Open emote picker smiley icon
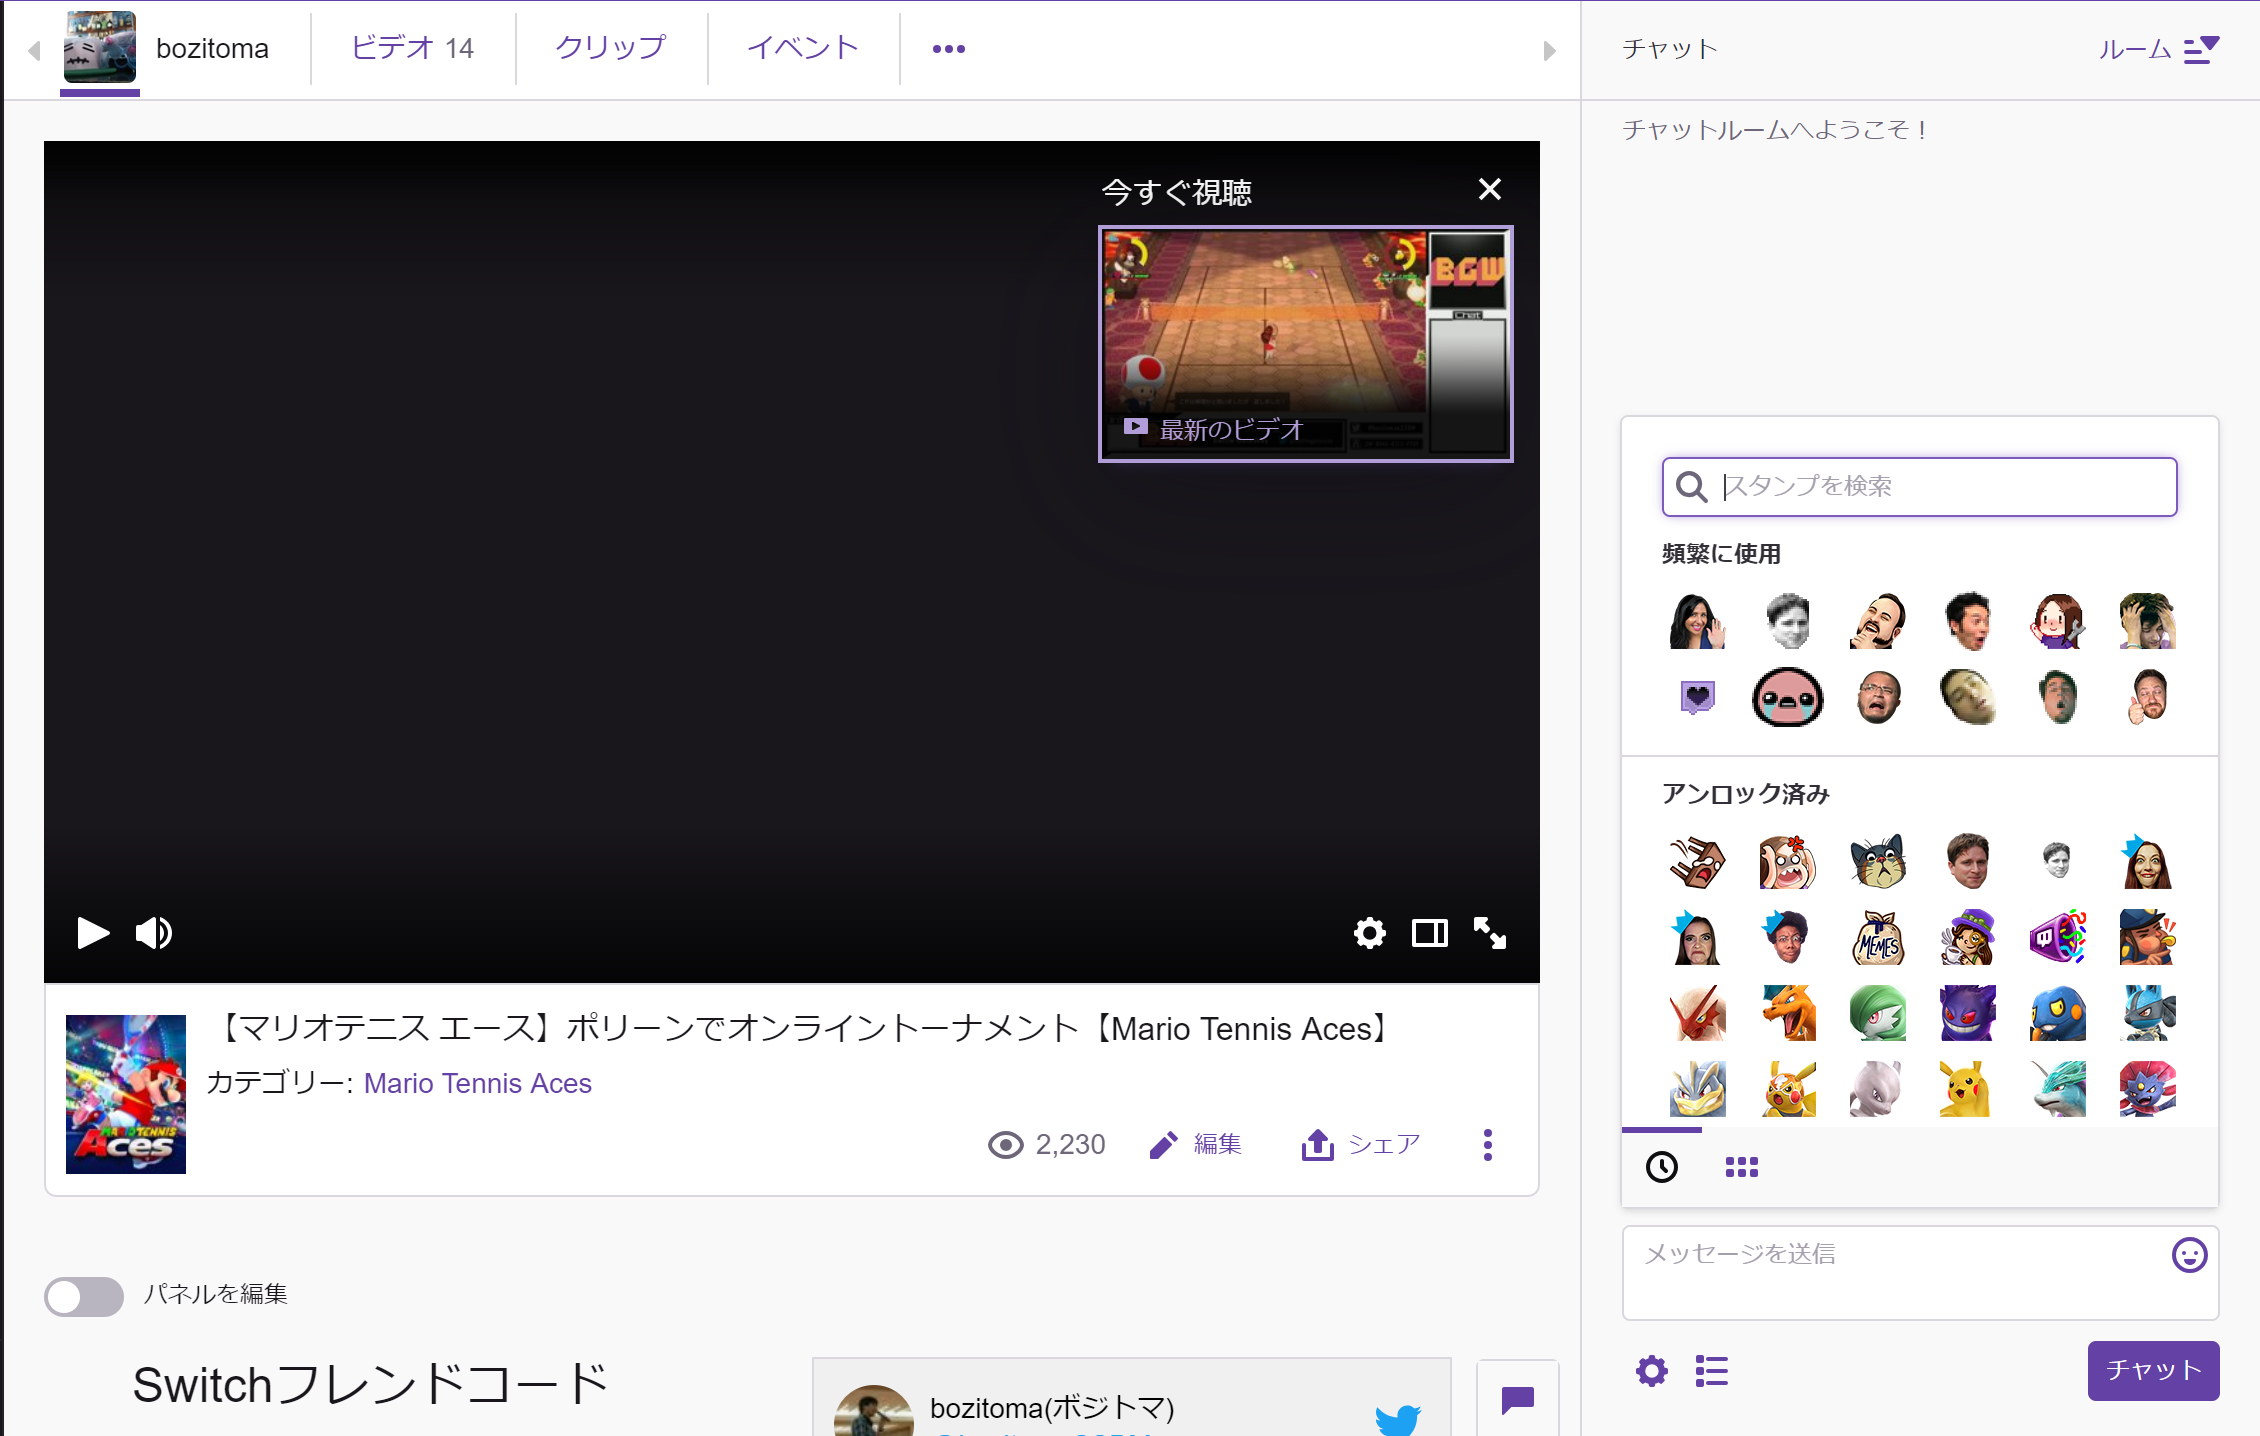The width and height of the screenshot is (2260, 1436). tap(2189, 1254)
